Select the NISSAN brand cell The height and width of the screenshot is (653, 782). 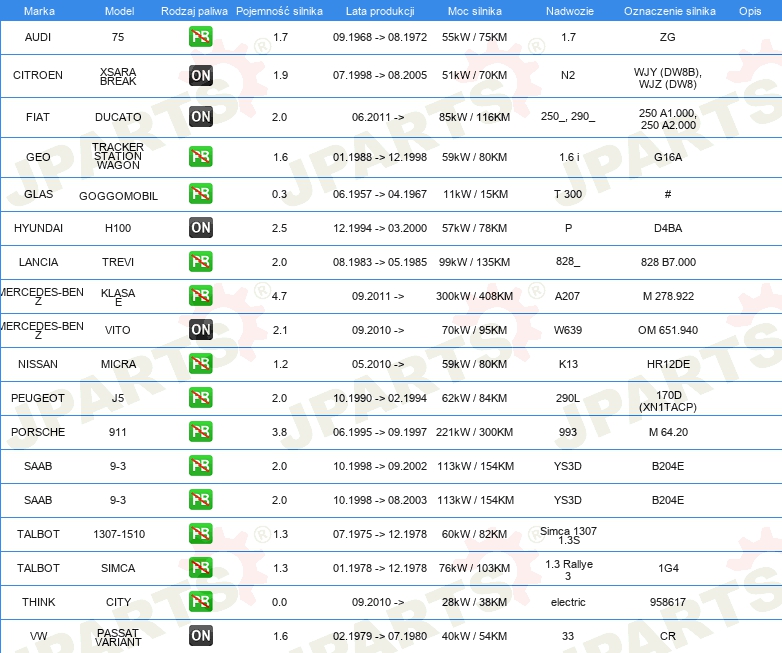[38, 364]
